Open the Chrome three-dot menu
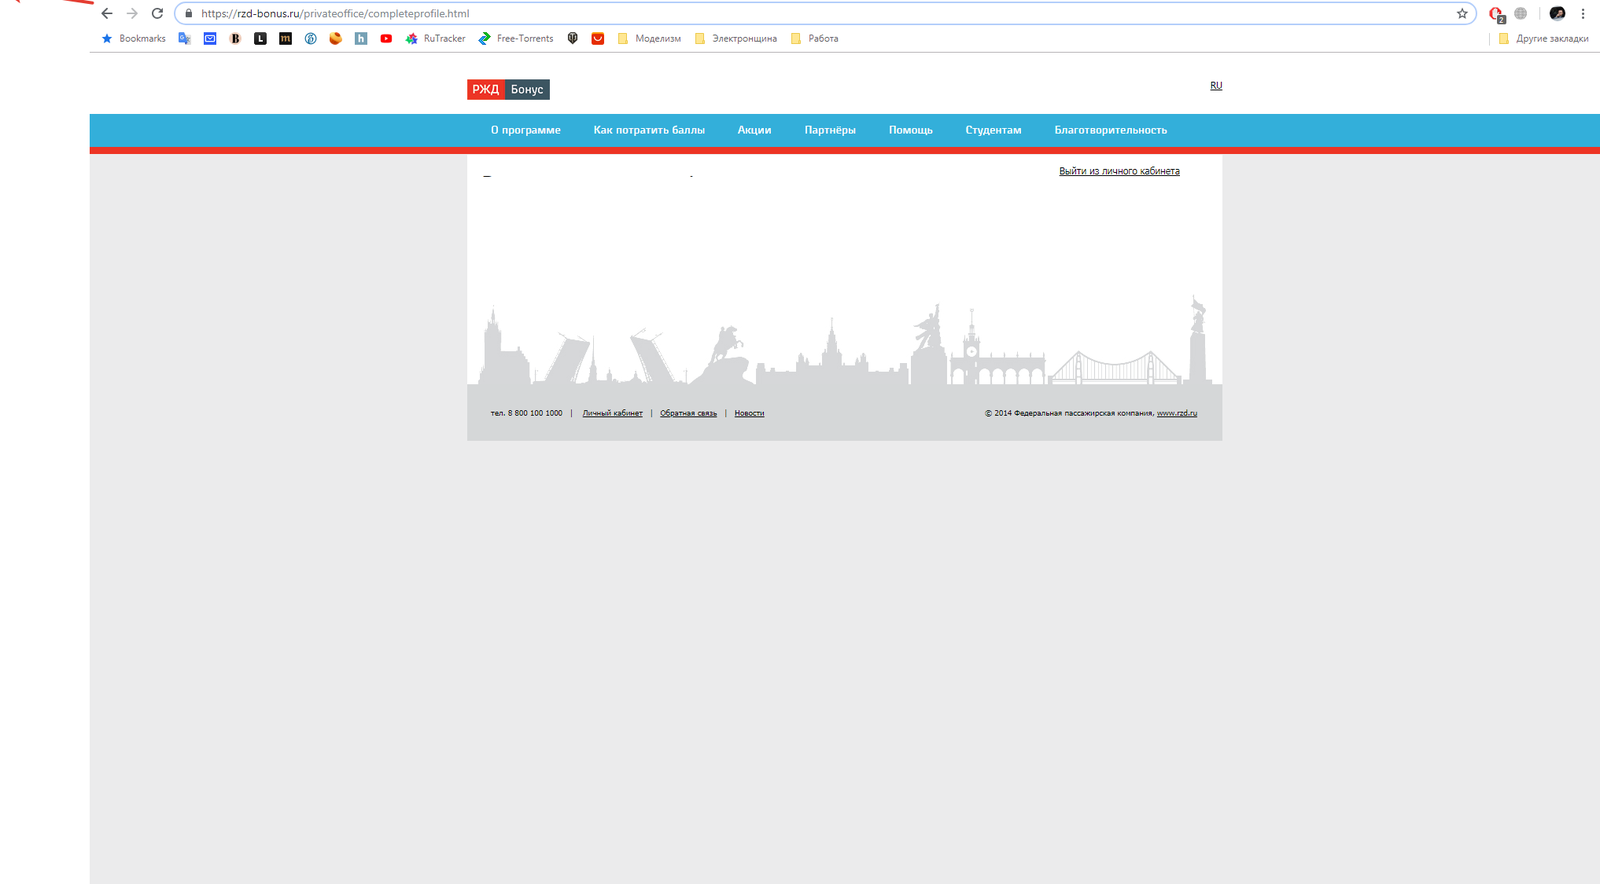The image size is (1600, 884). 1583,14
